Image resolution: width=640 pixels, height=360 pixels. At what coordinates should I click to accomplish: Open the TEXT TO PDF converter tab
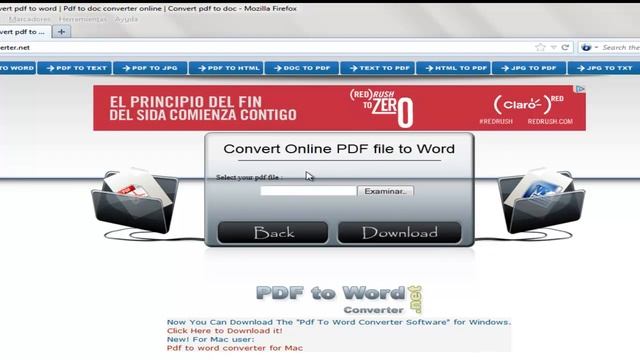pyautogui.click(x=378, y=68)
